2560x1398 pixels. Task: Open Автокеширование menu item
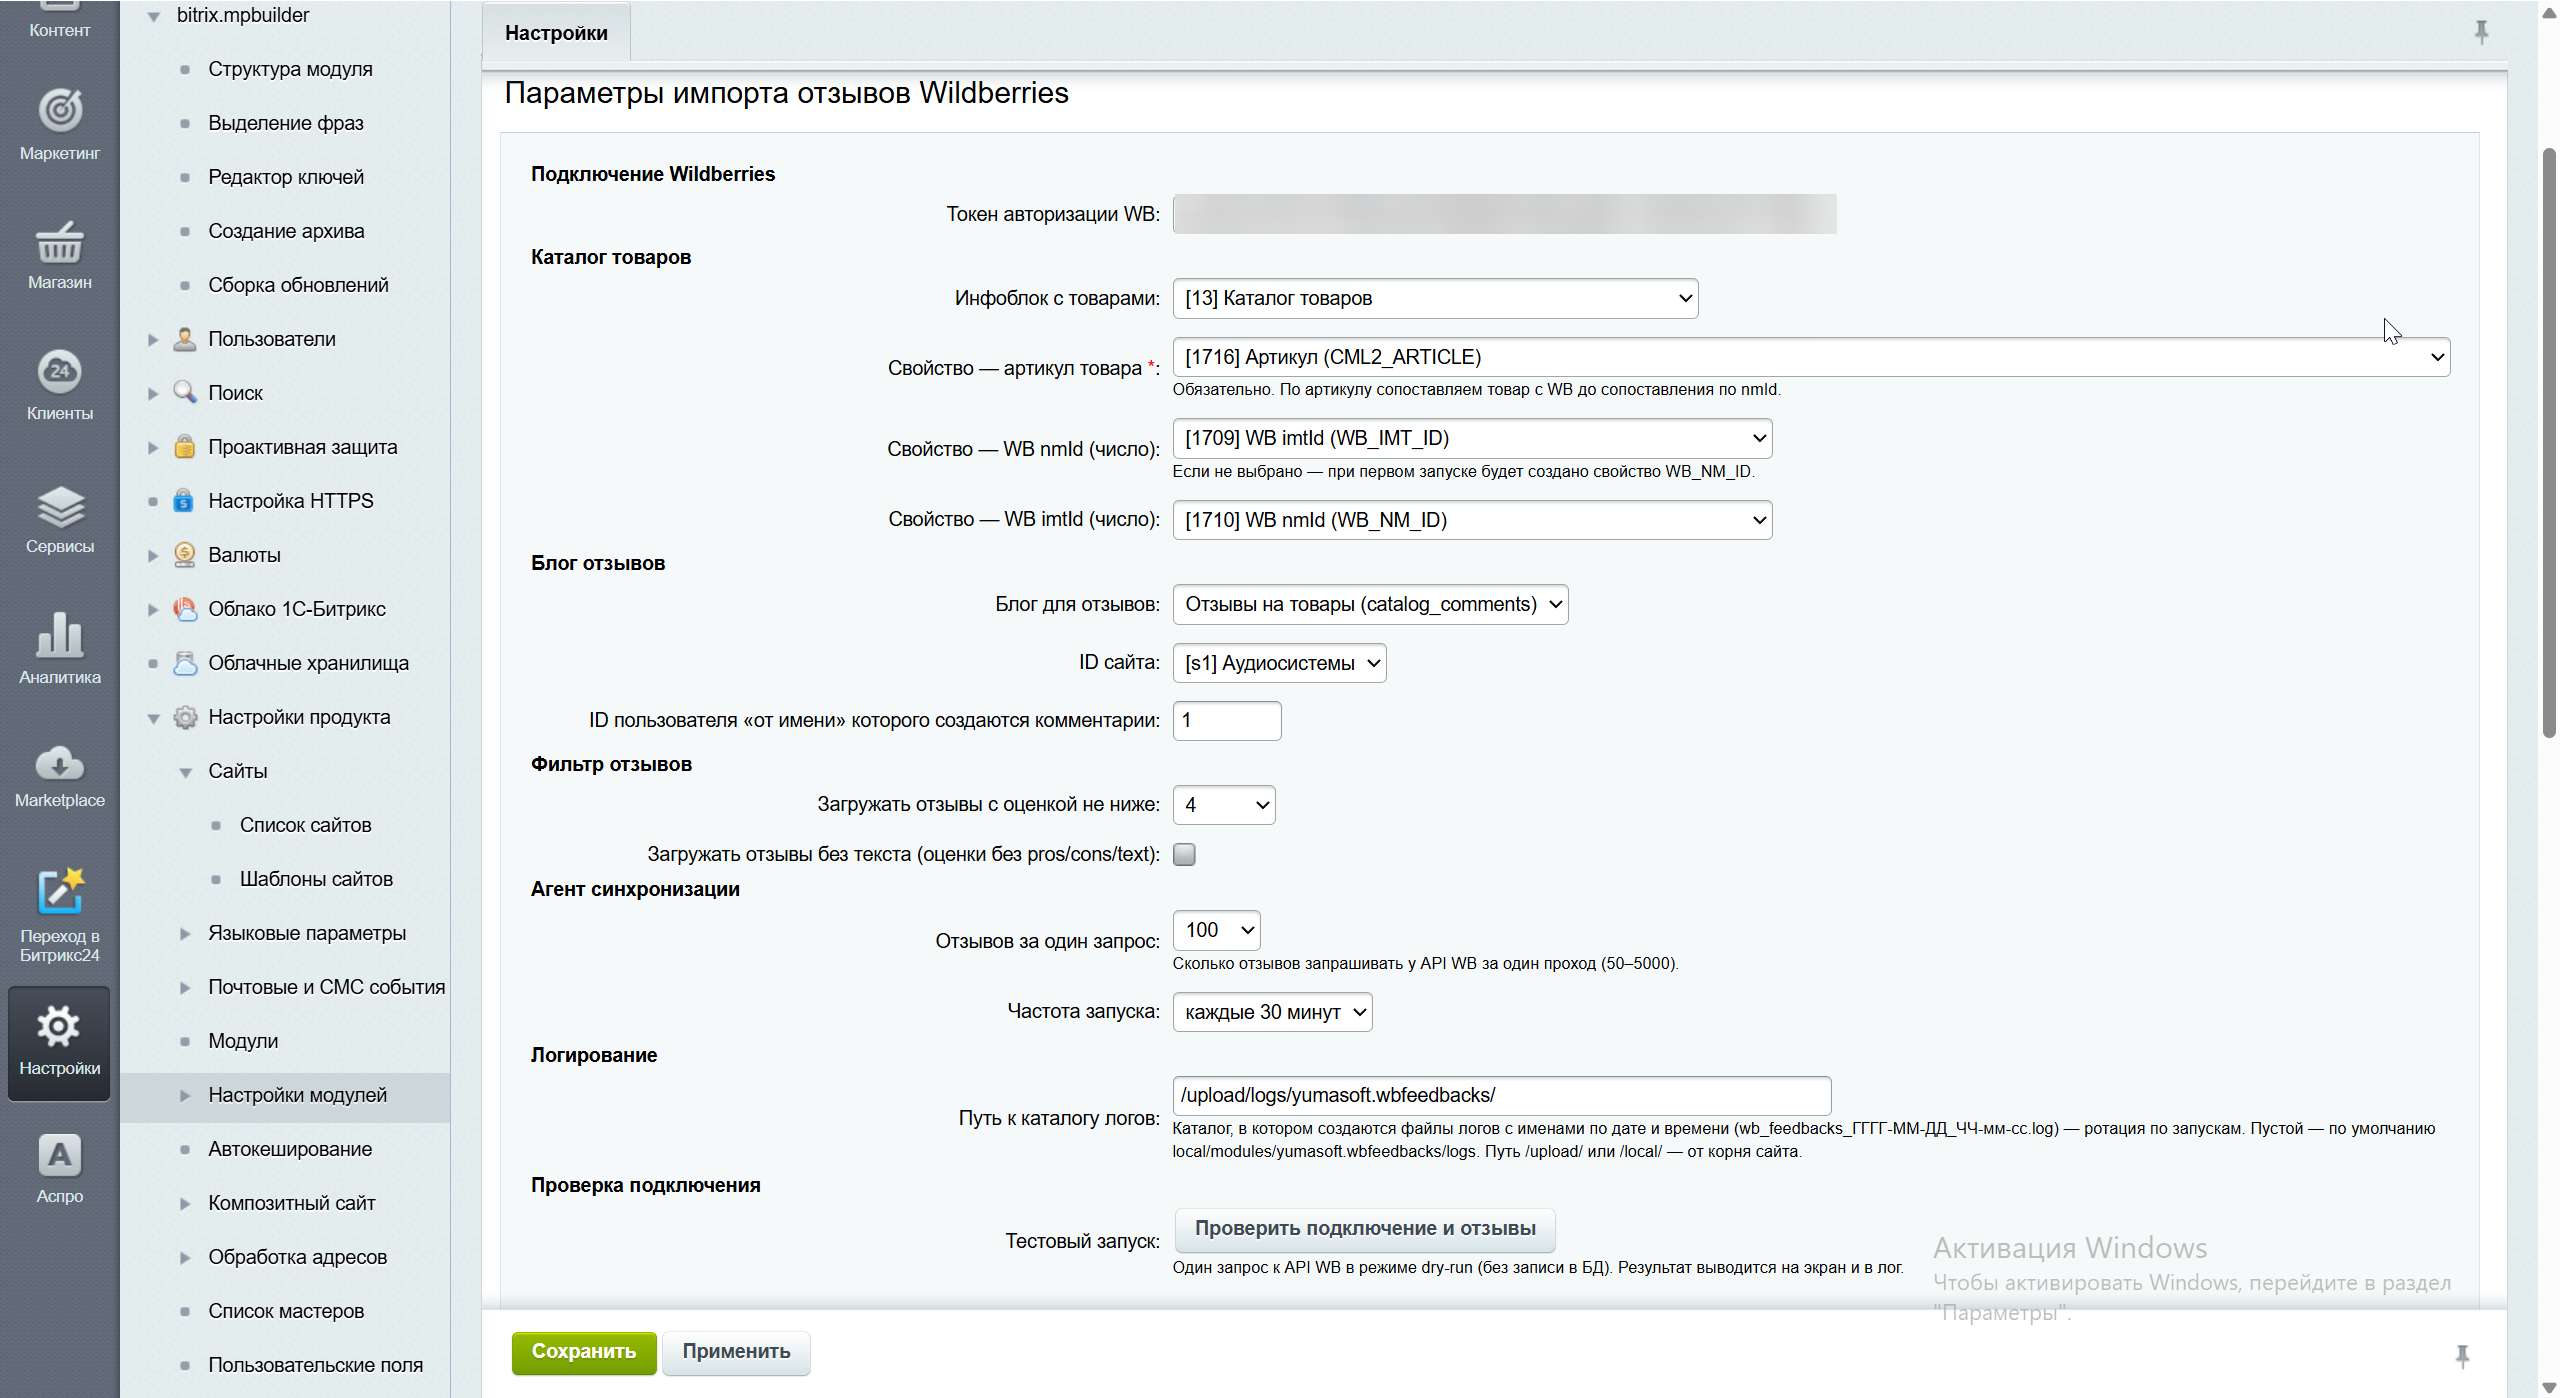[290, 1149]
